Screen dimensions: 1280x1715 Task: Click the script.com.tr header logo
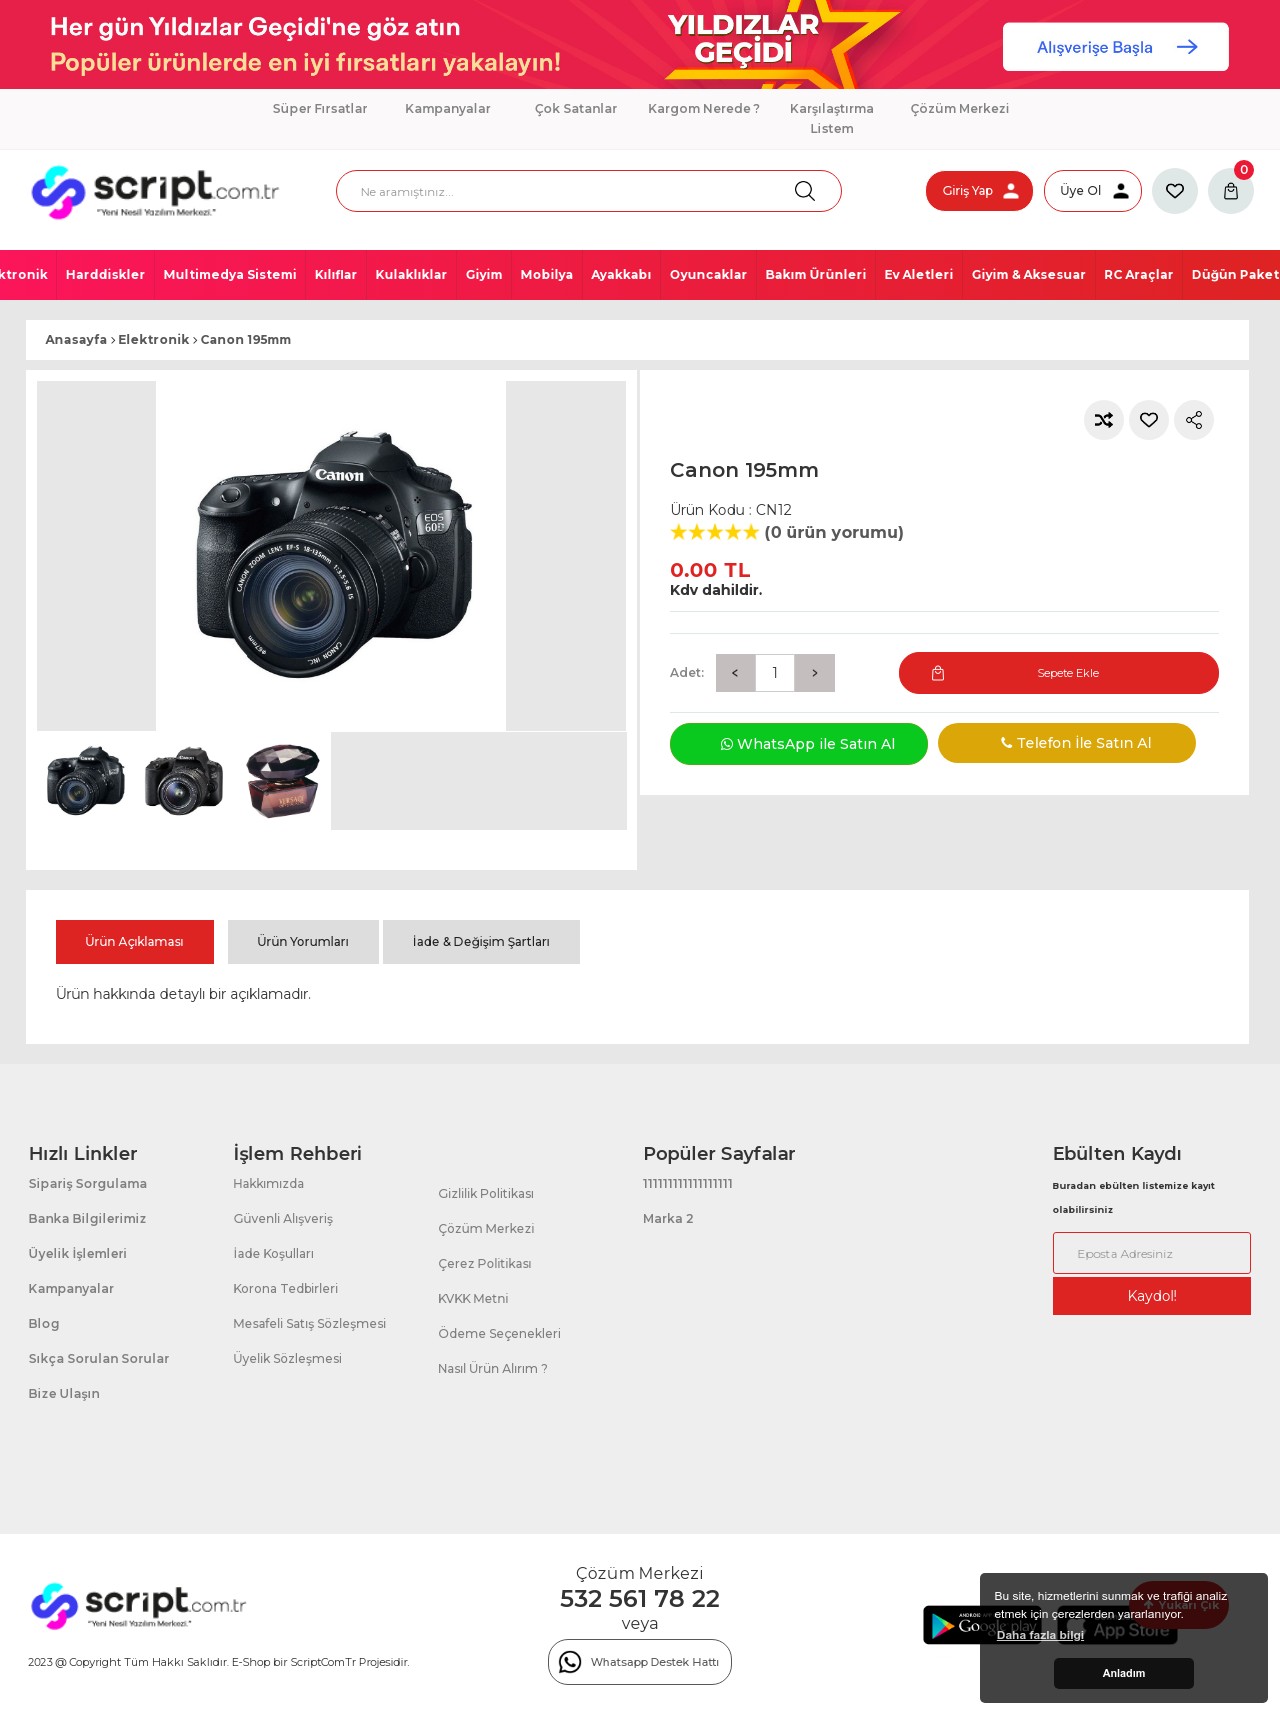click(155, 192)
